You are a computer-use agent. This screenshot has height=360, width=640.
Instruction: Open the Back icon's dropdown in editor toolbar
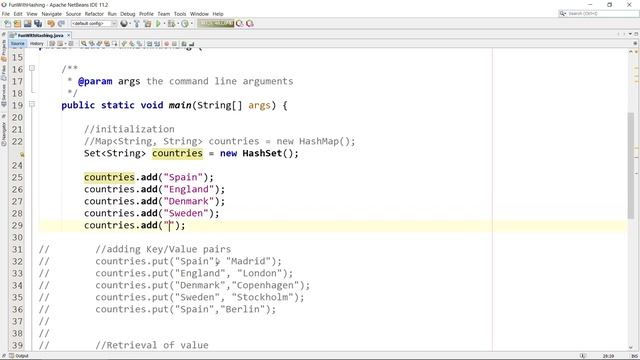pos(65,43)
